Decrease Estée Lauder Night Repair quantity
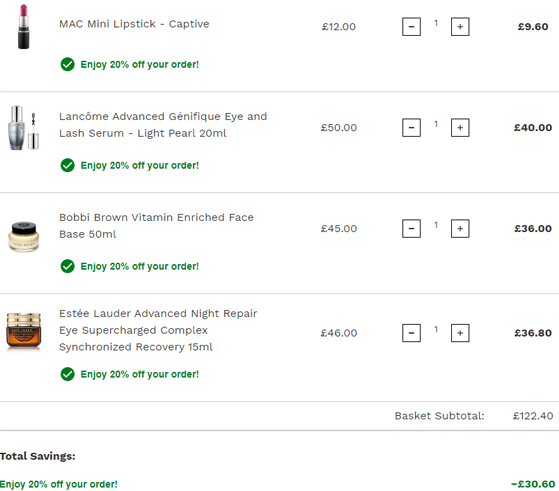Viewport: 559px width, 491px height. click(411, 333)
